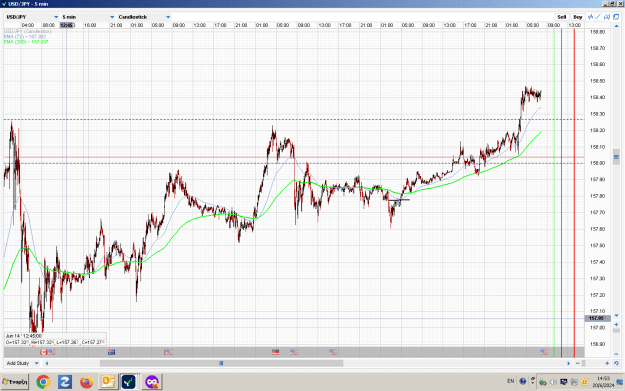Click the horizontal time scrollbar thumb
This screenshot has height=391, width=625.
coord(221,363)
